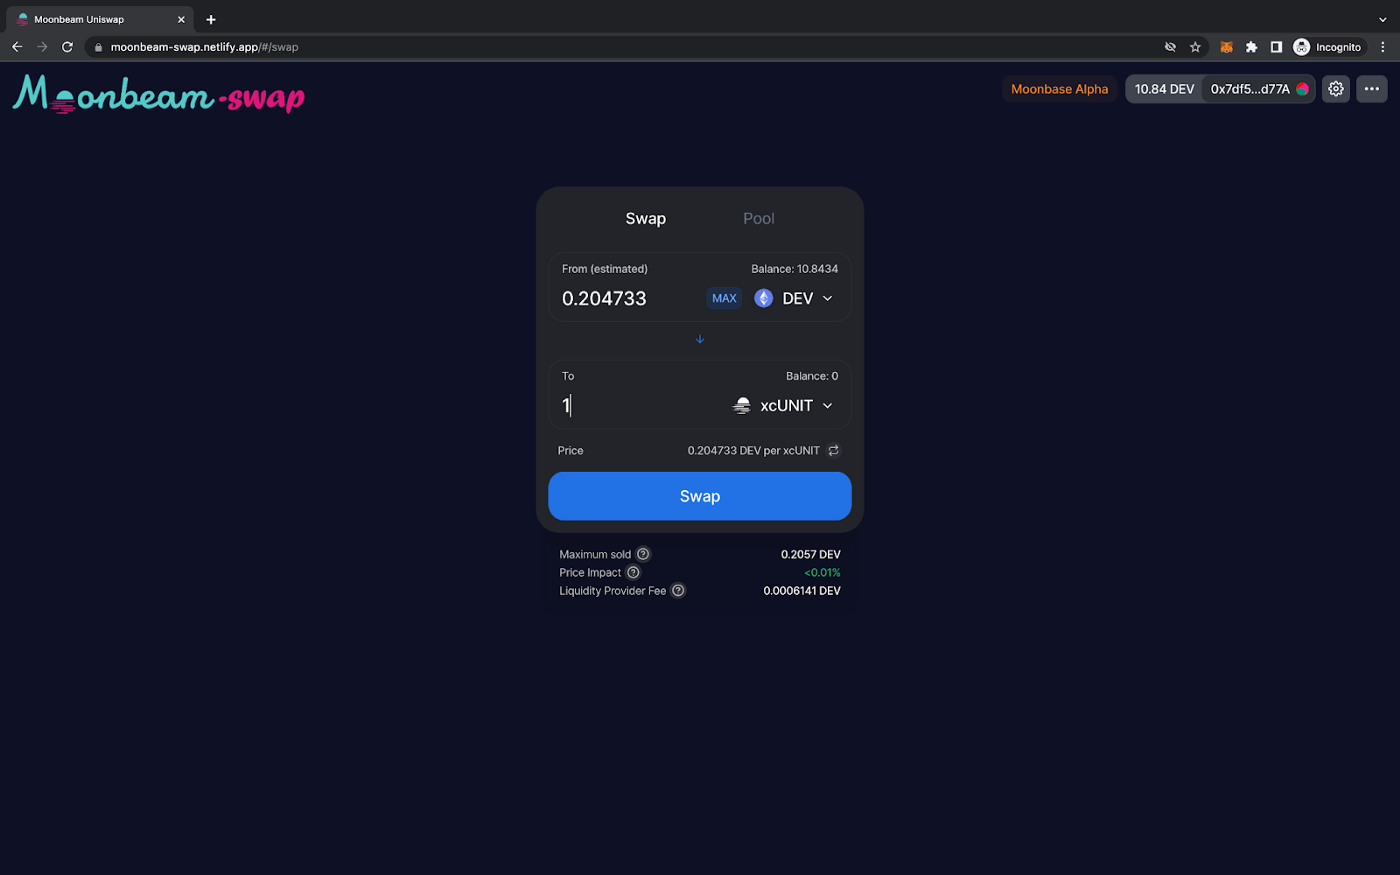Expand the Chrome tab search chevron
Viewport: 1400px width, 875px height.
pyautogui.click(x=1383, y=19)
